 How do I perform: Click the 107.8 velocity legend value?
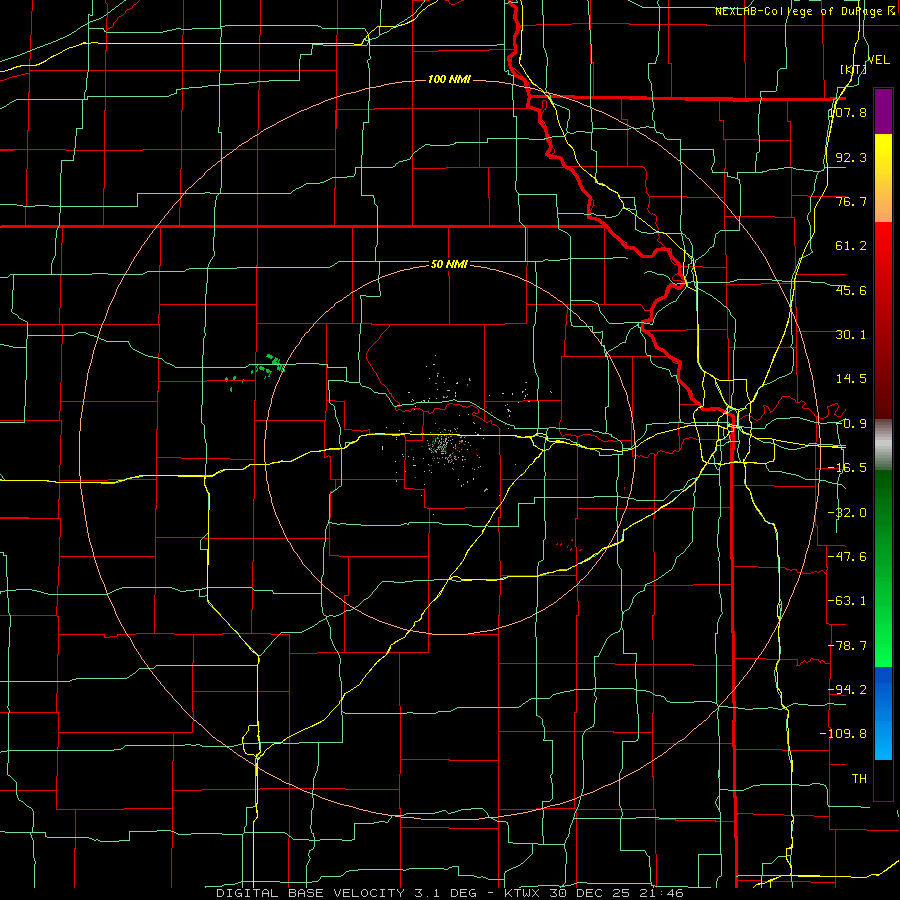click(x=848, y=112)
